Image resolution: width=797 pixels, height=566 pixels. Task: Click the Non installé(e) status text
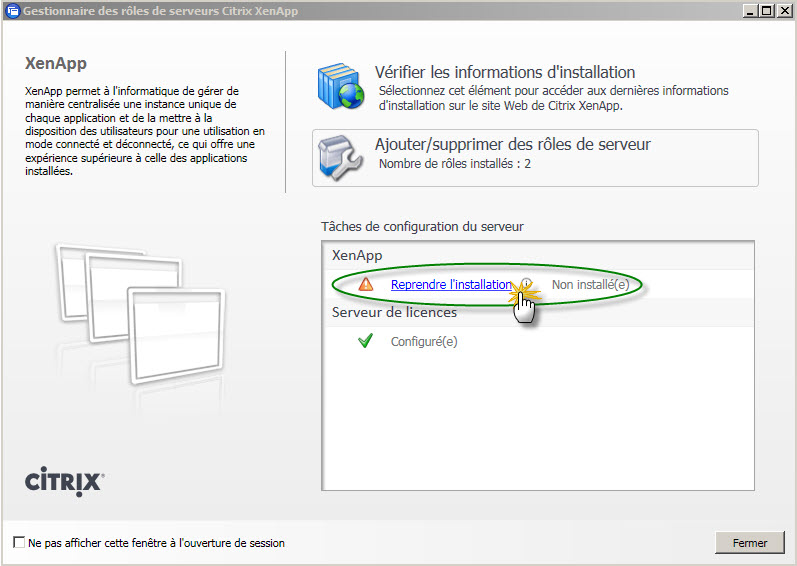591,285
